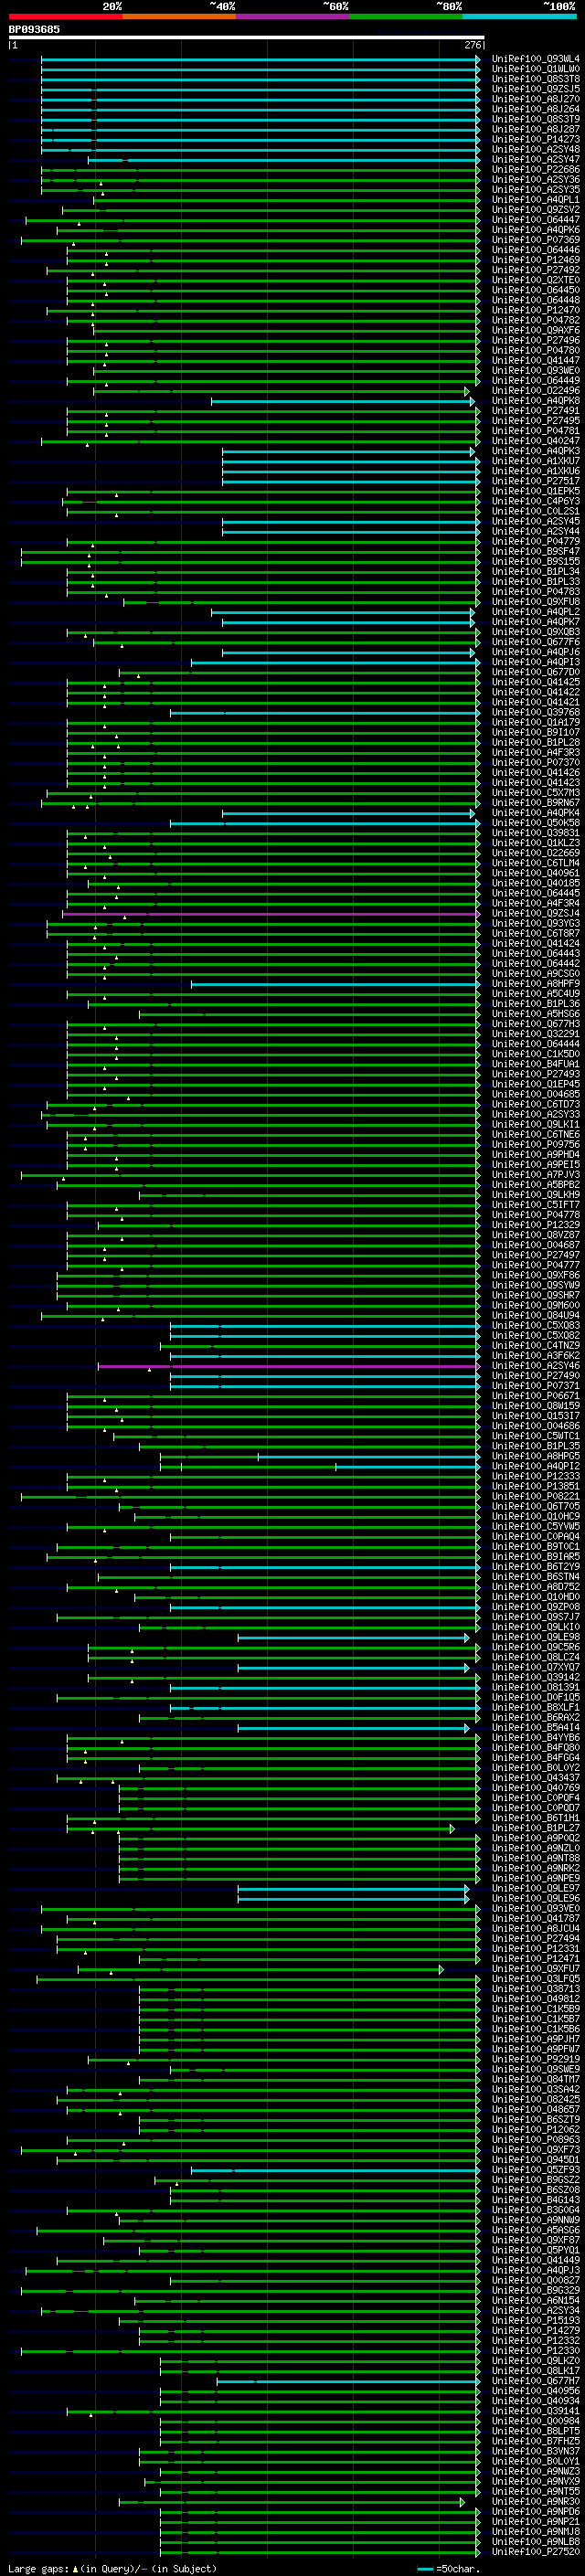Click label UniRef100_A8HPG5

pyautogui.click(x=536, y=1456)
